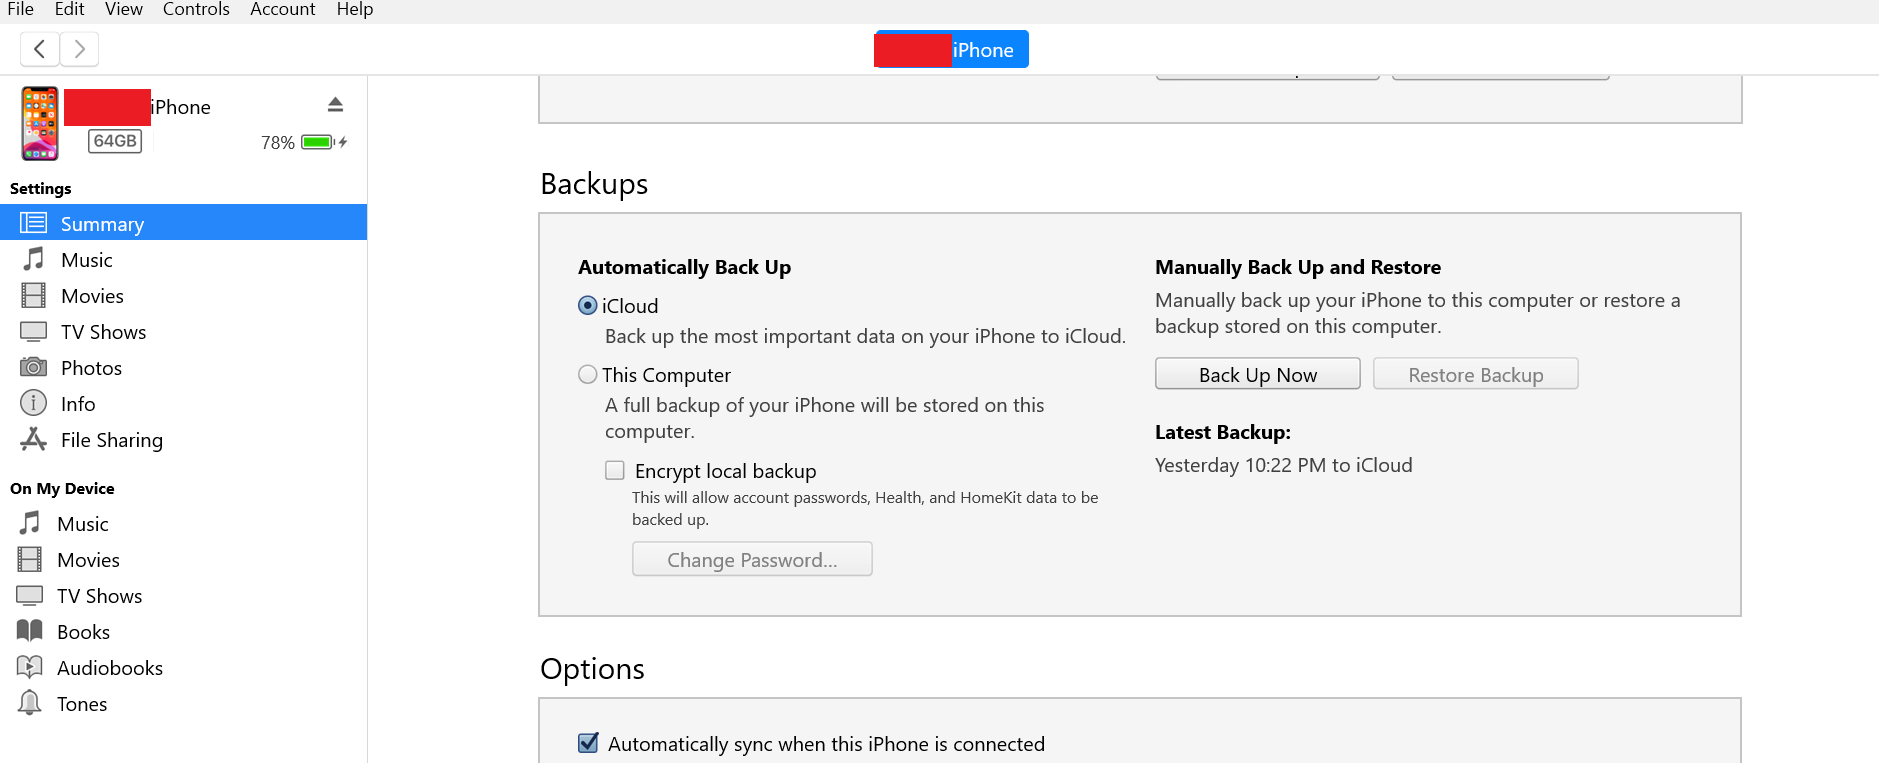Viewport: 1879px width, 763px height.
Task: Open TV Shows label under On My Device
Action: point(99,596)
